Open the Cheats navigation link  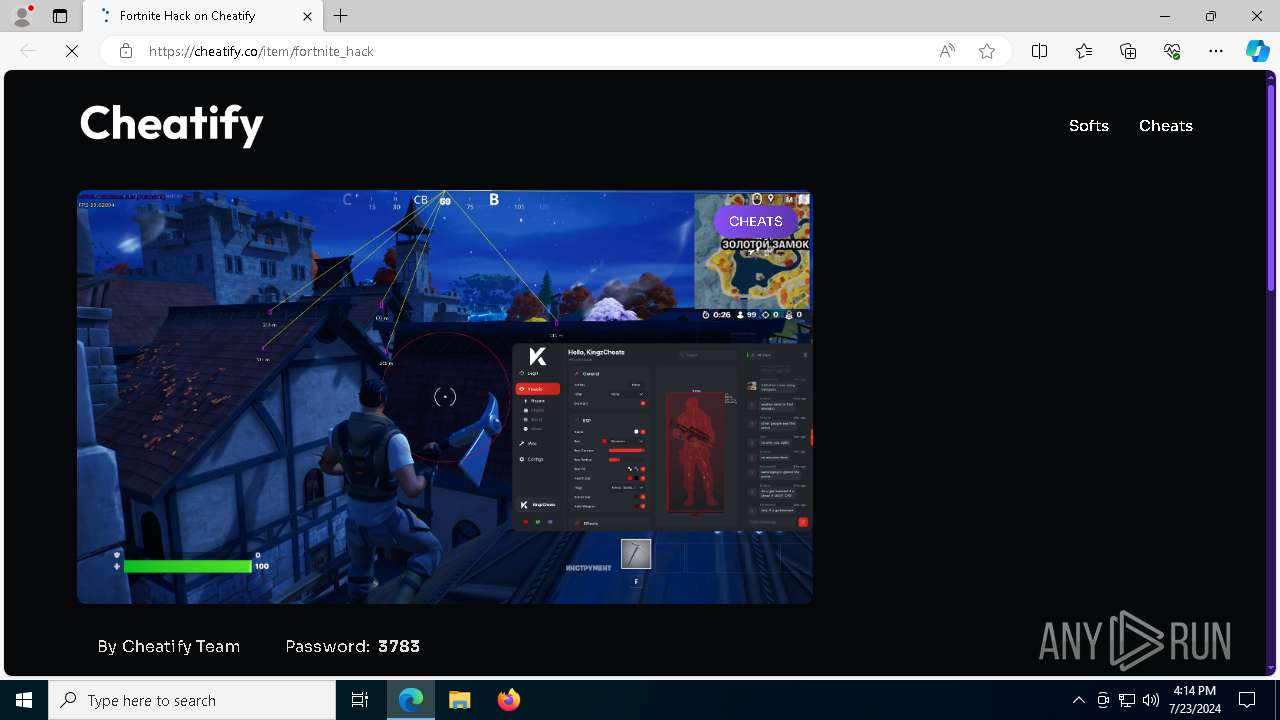(x=1166, y=126)
